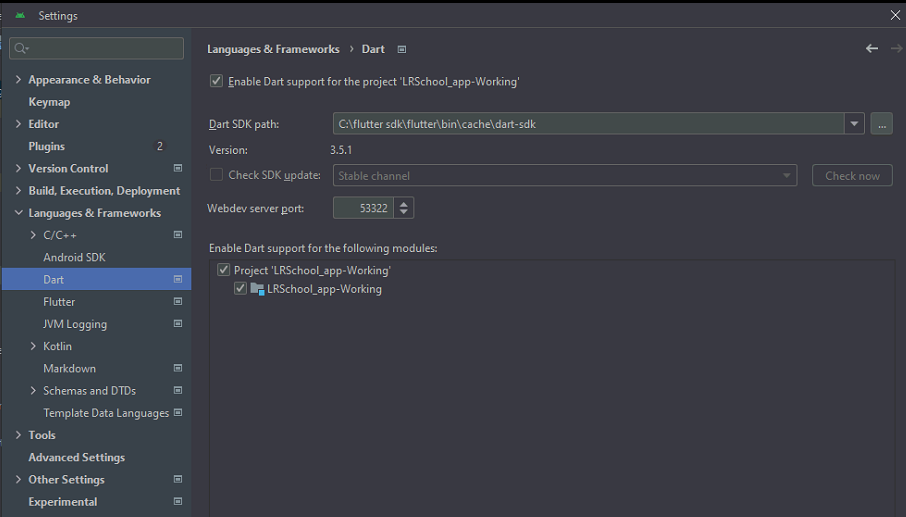
Task: Open the Dart SDK path dropdown
Action: click(854, 124)
